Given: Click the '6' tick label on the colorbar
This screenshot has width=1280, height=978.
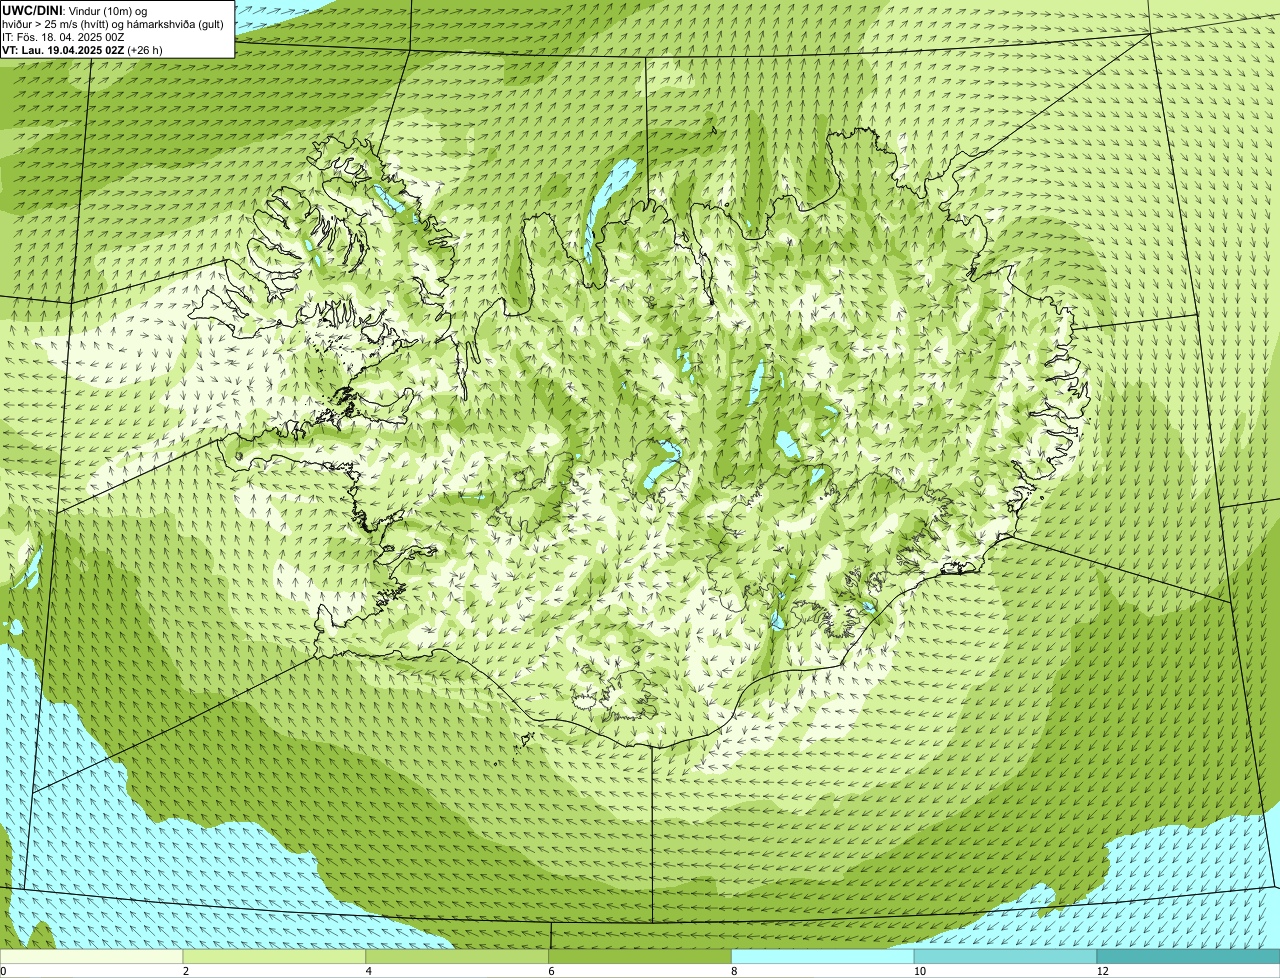Looking at the screenshot, I should (x=551, y=971).
